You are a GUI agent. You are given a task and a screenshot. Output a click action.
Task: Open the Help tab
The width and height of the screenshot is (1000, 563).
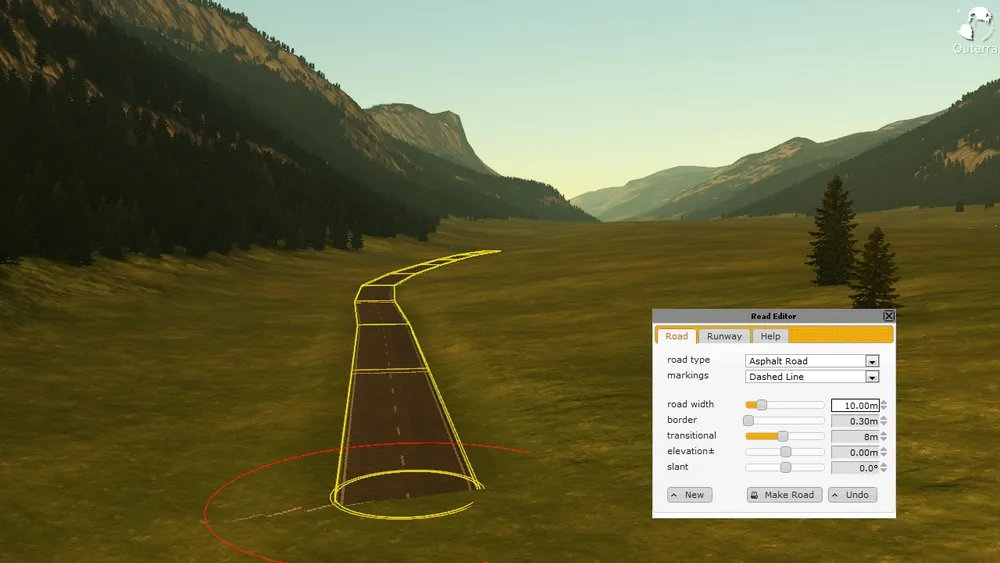pos(770,336)
